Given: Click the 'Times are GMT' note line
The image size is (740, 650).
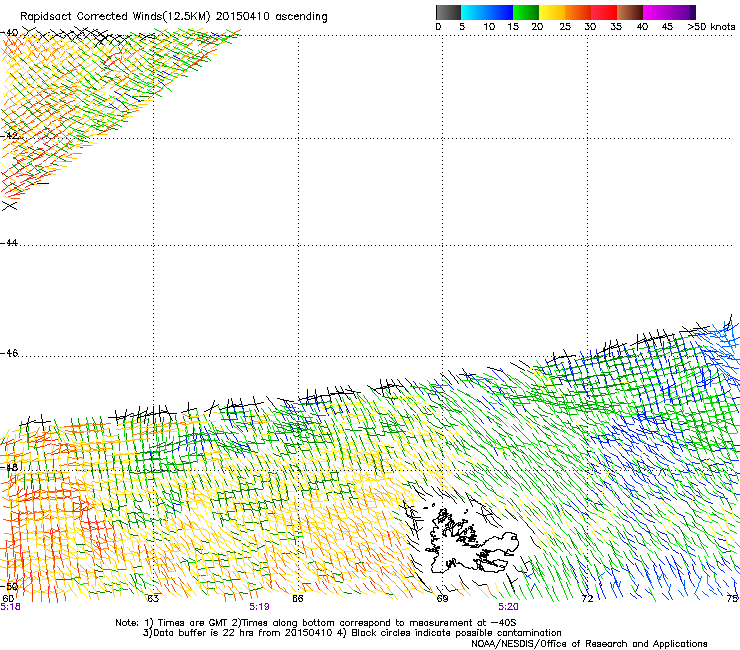Looking at the screenshot, I should tap(316, 623).
